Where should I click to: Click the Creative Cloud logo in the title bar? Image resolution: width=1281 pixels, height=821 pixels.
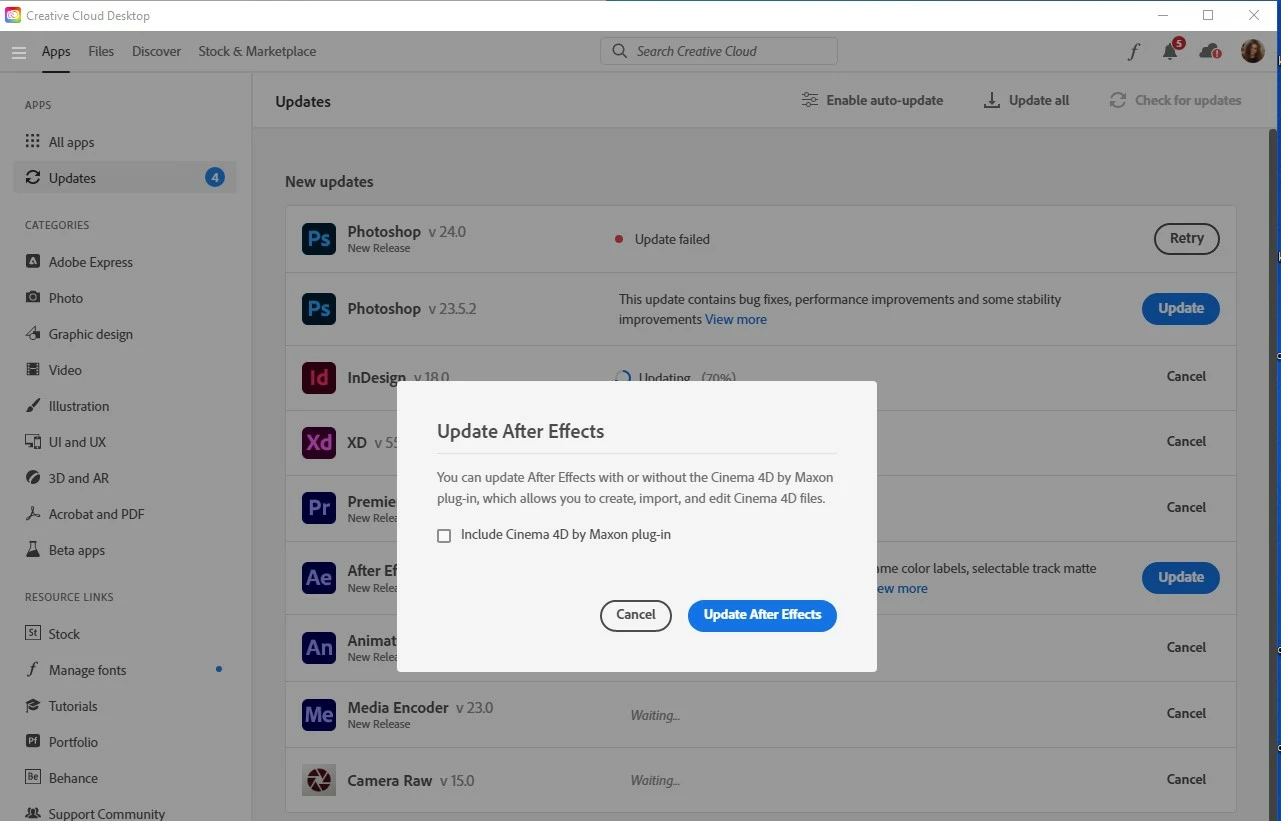13,16
